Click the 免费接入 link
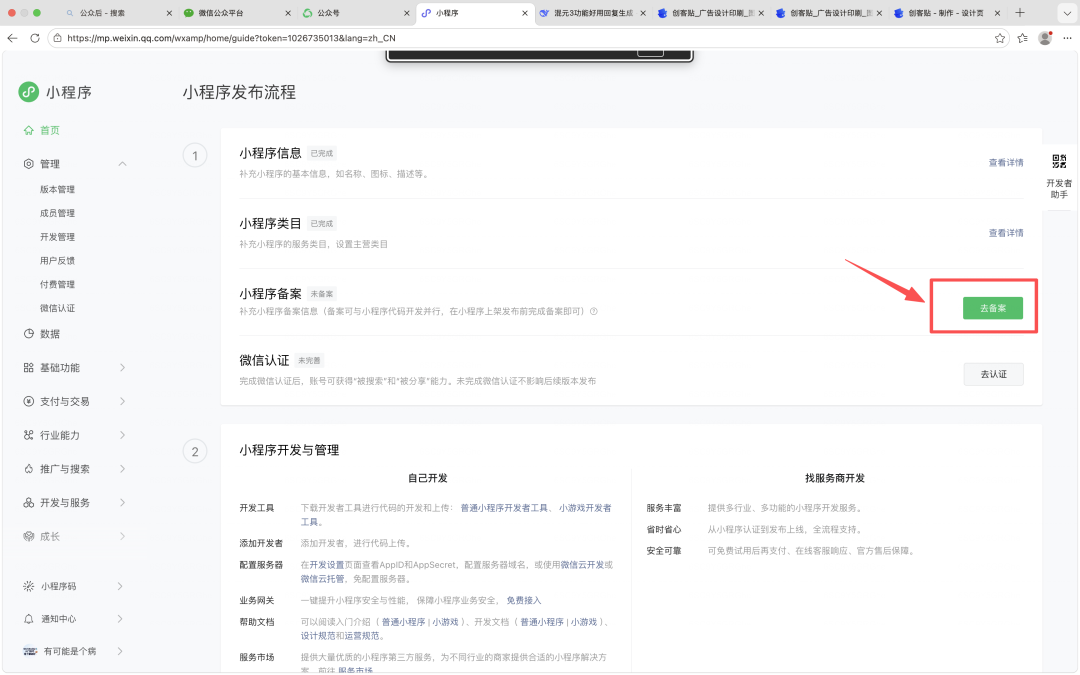Image resolution: width=1080 pixels, height=675 pixels. tap(523, 601)
